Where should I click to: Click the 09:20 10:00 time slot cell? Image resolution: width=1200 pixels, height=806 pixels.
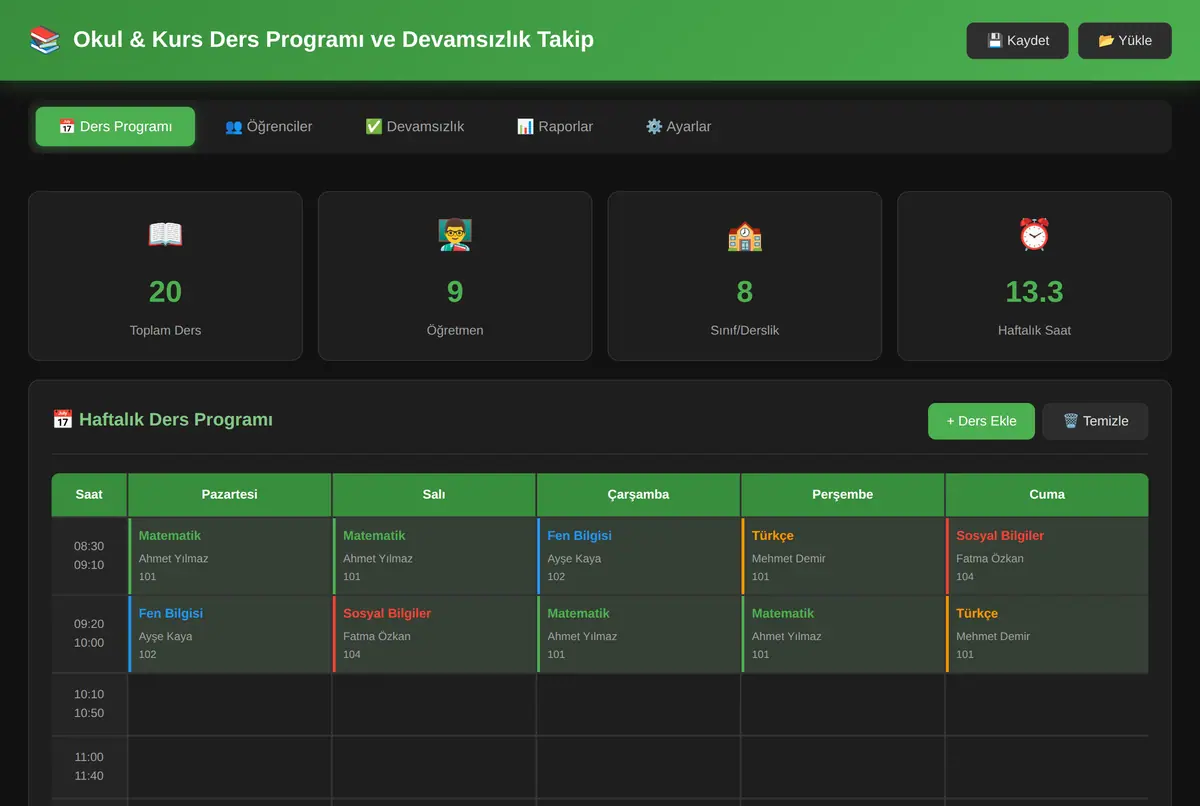[89, 634]
